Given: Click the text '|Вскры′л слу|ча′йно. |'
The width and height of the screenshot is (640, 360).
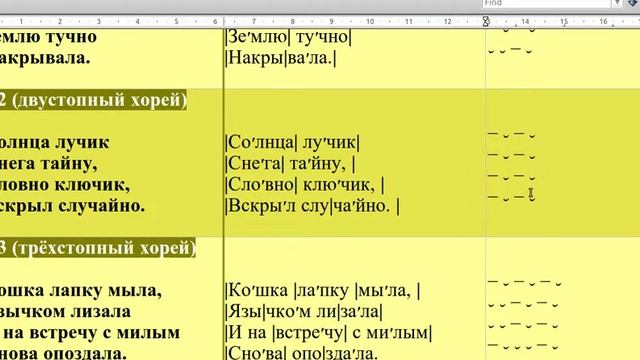Looking at the screenshot, I should click(313, 206).
